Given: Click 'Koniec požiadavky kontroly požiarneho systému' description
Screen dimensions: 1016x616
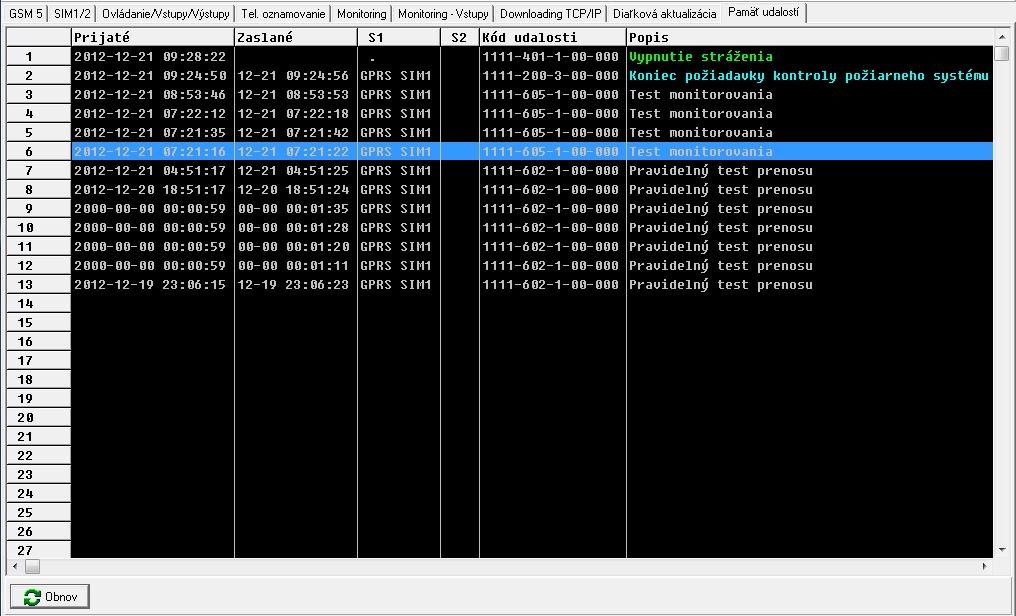Looking at the screenshot, I should pos(809,76).
